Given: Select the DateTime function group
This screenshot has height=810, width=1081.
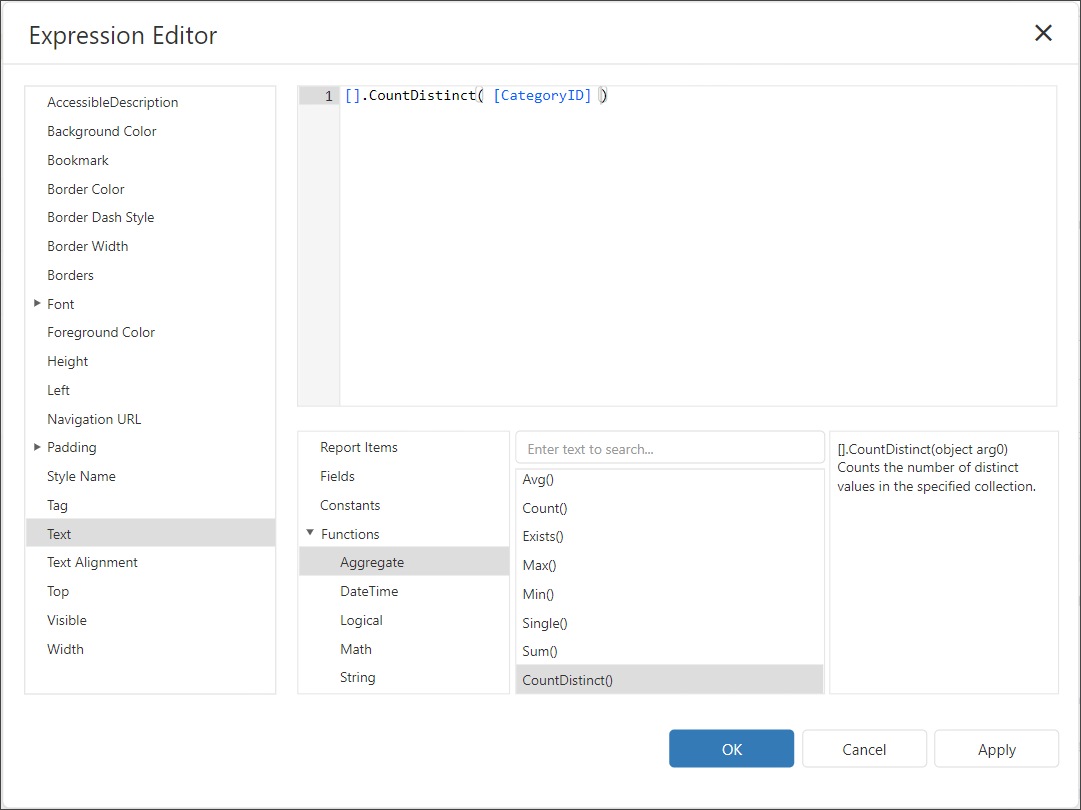Looking at the screenshot, I should (404, 591).
